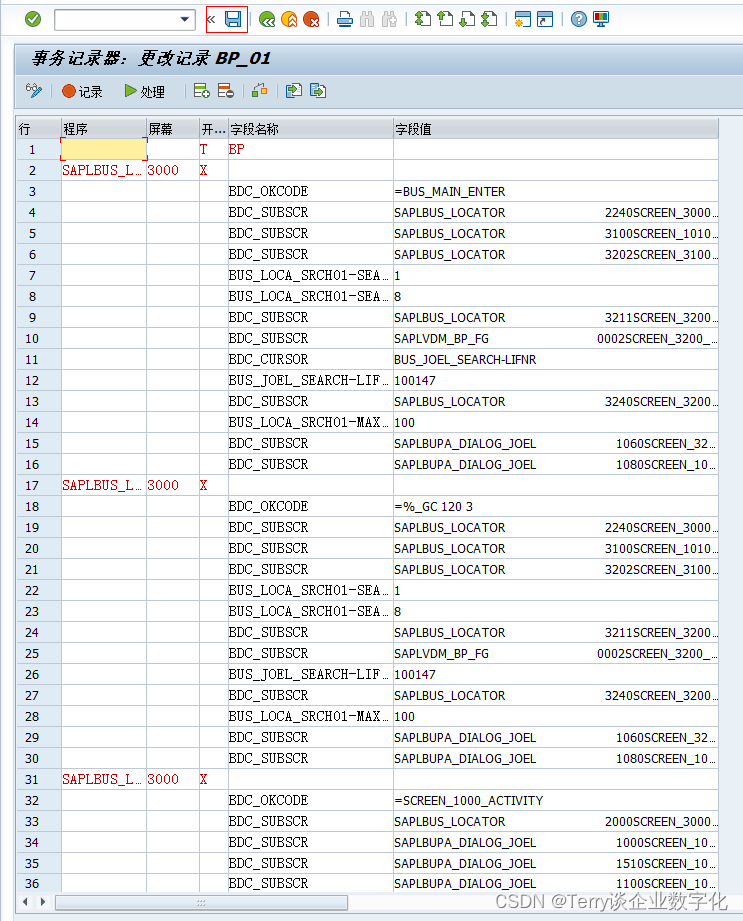Click the generate shortcut icon

pyautogui.click(x=545, y=20)
